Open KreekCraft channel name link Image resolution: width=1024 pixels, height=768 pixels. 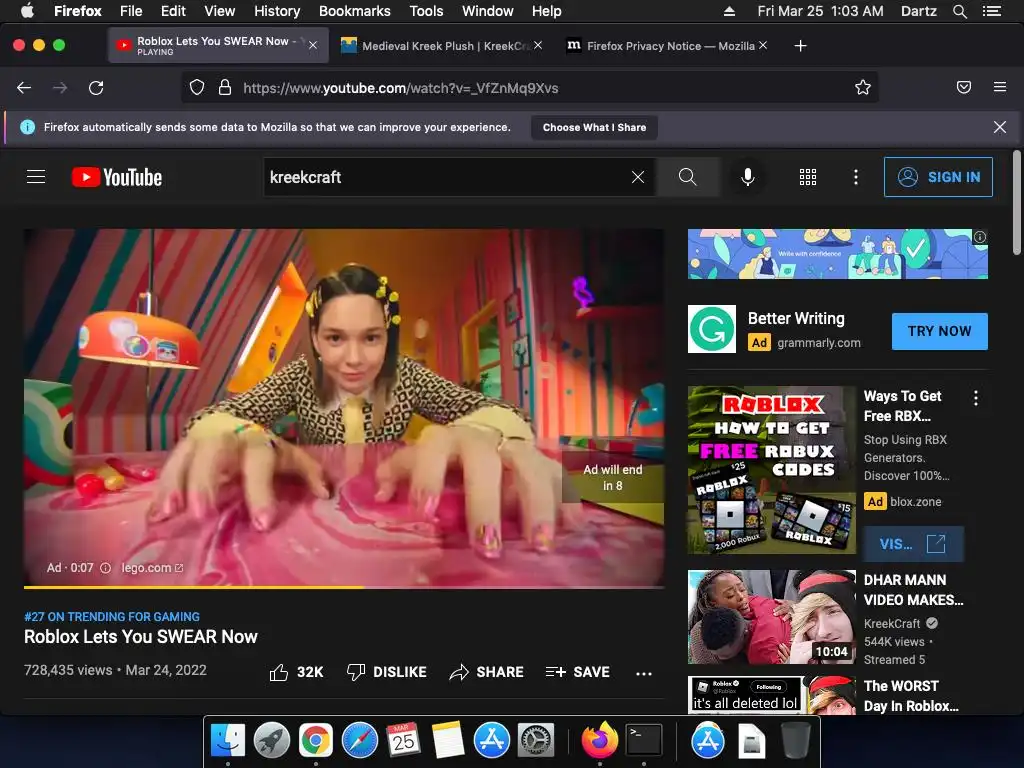coord(891,624)
